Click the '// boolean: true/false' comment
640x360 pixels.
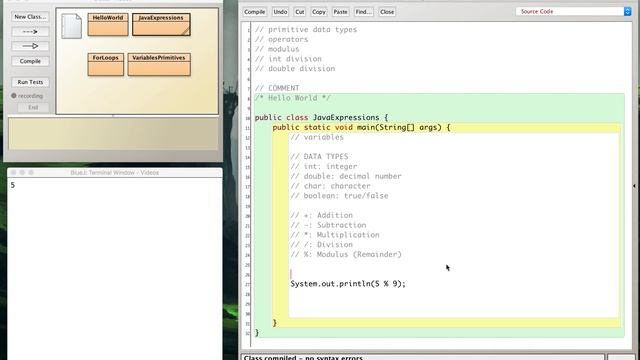tap(339, 196)
